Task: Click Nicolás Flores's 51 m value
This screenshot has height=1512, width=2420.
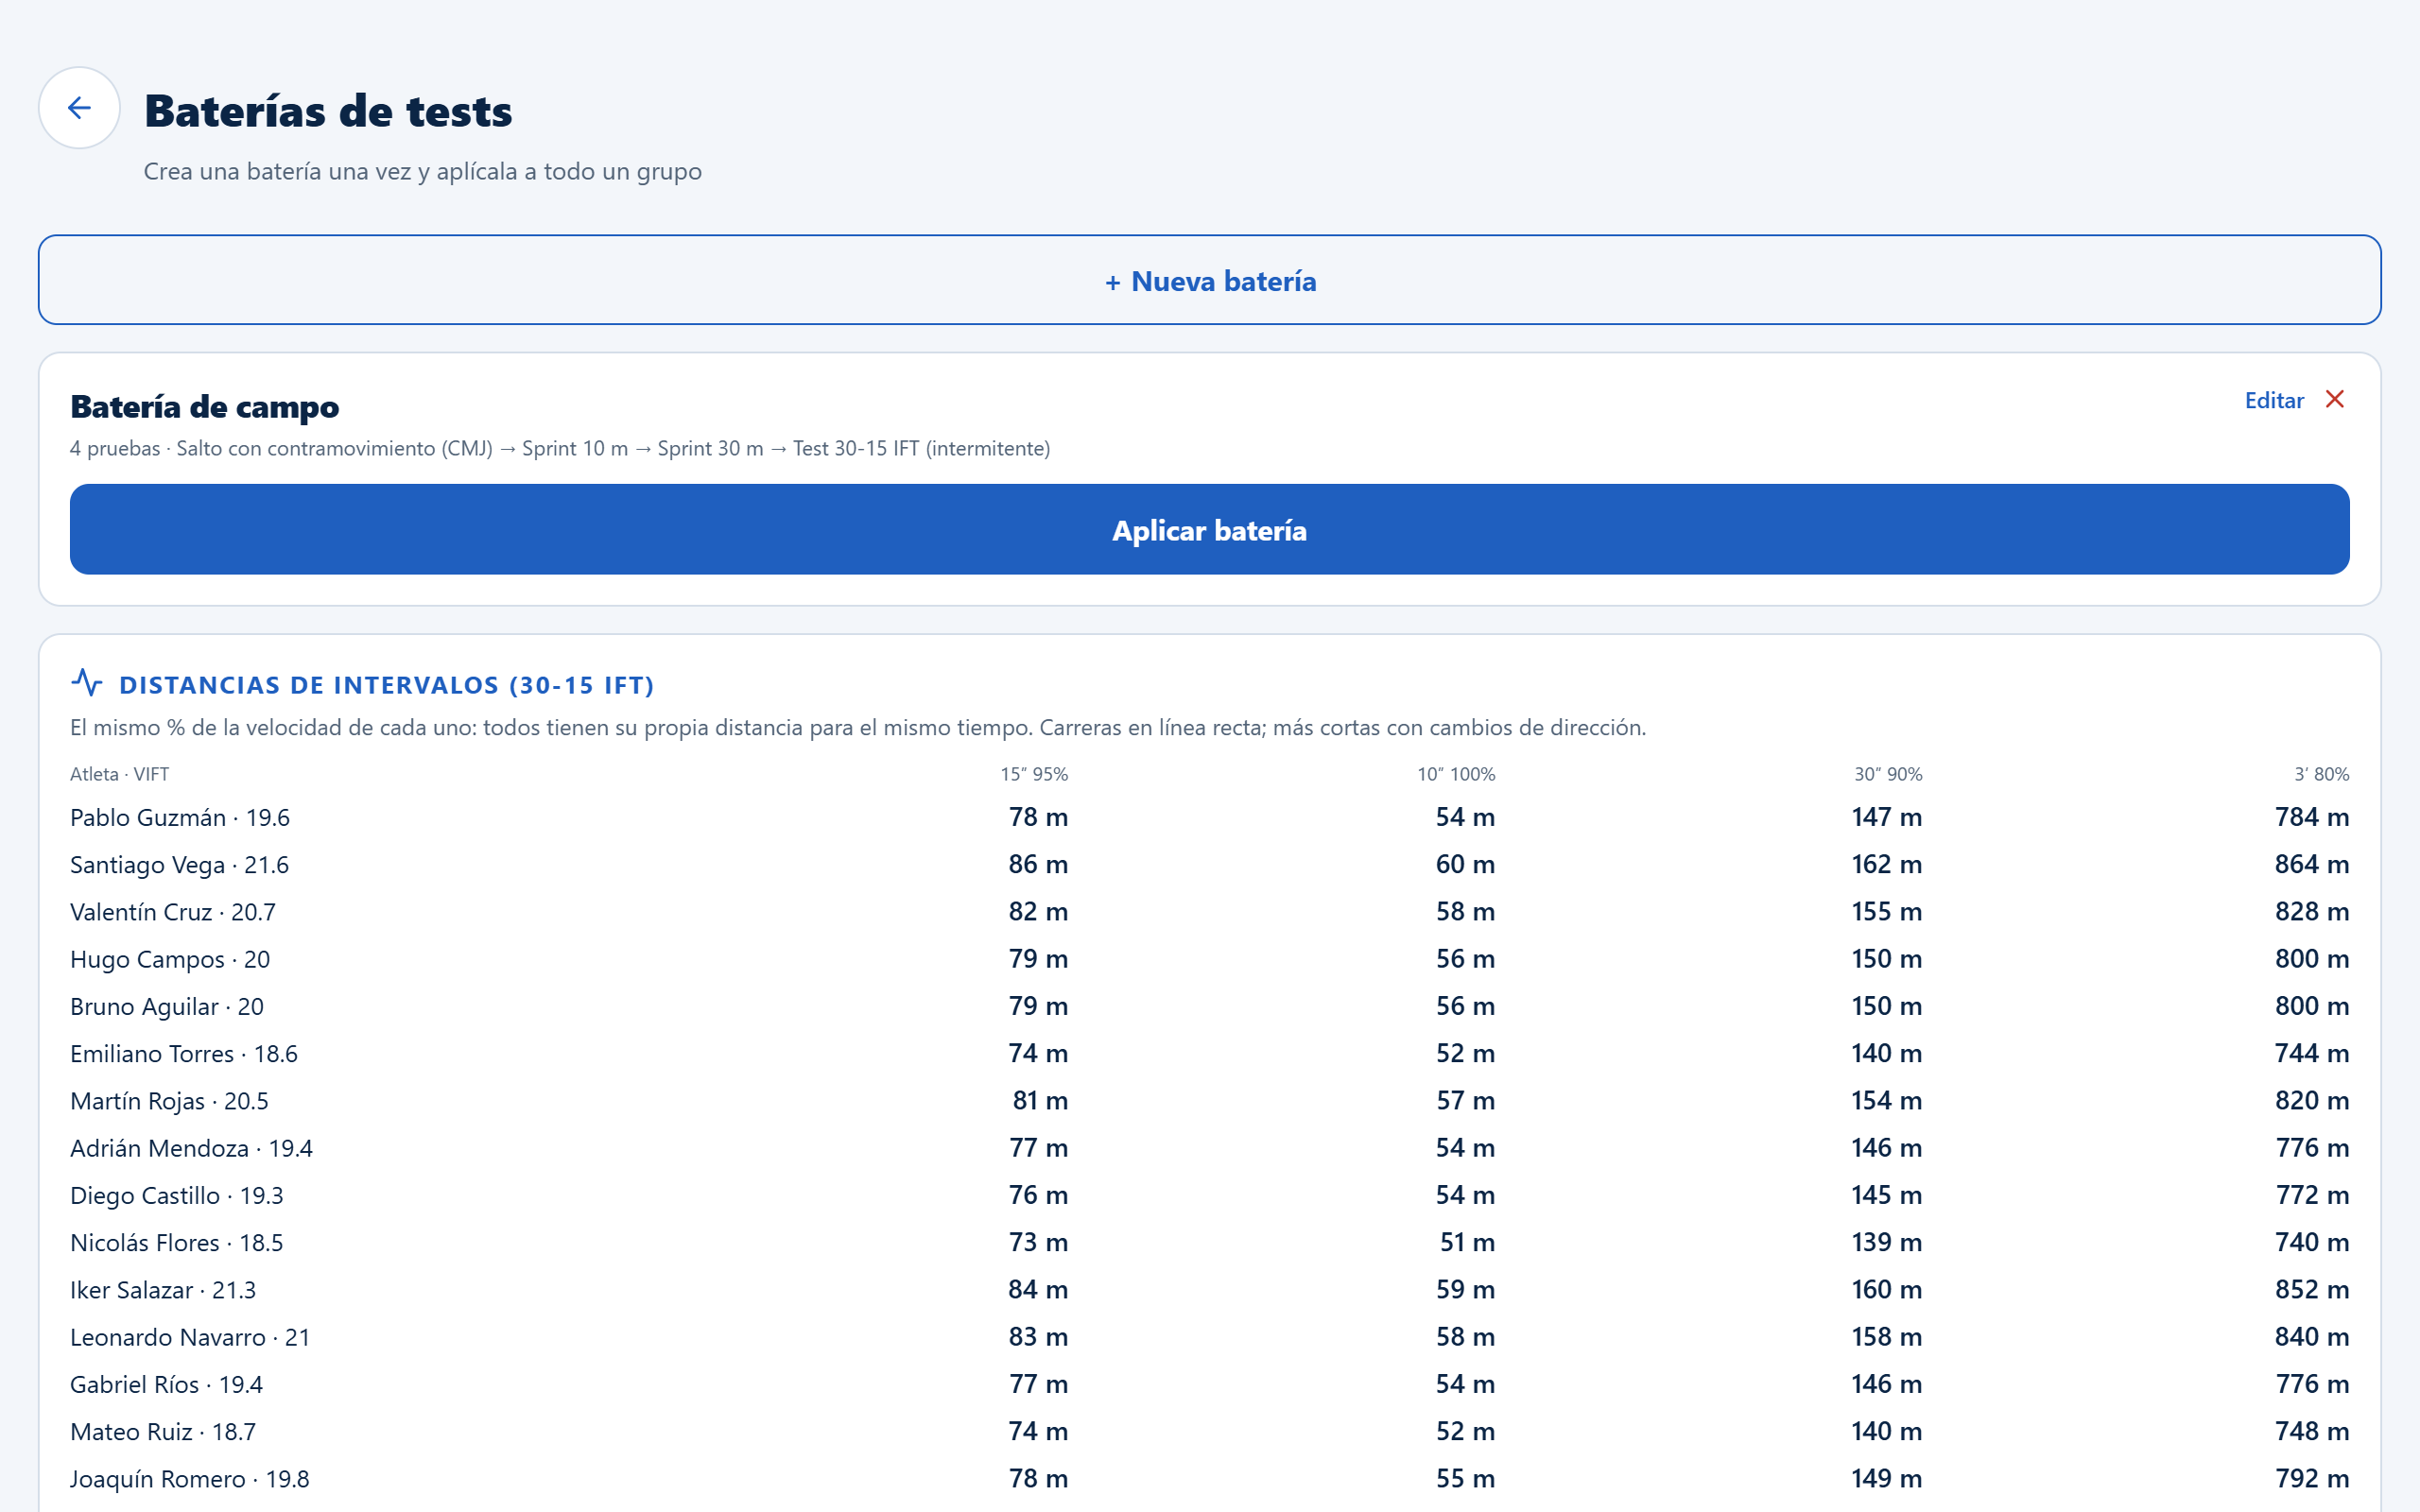Action: (x=1467, y=1242)
